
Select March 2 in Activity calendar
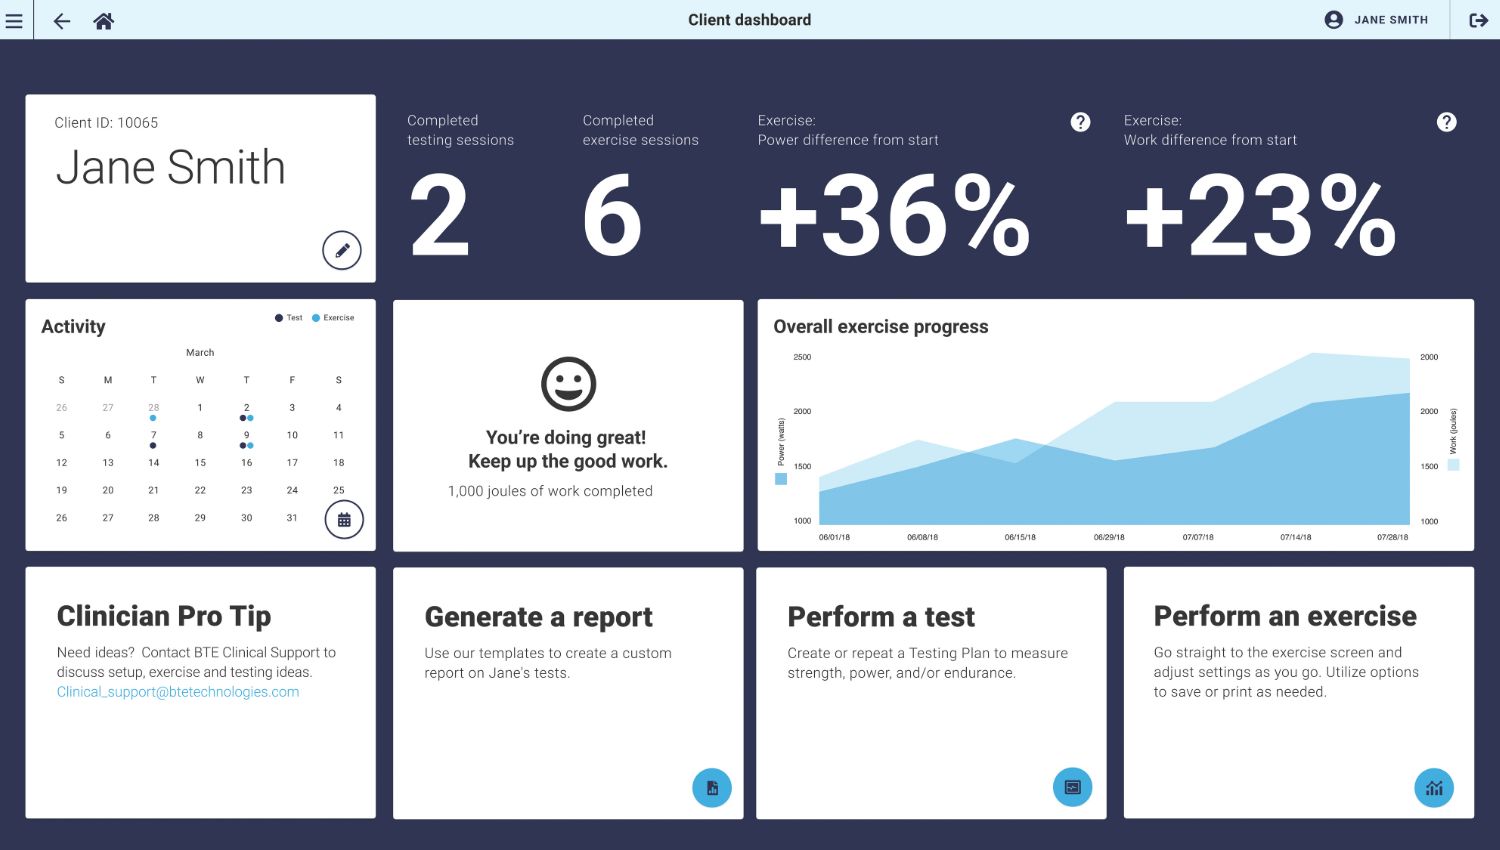pyautogui.click(x=246, y=408)
